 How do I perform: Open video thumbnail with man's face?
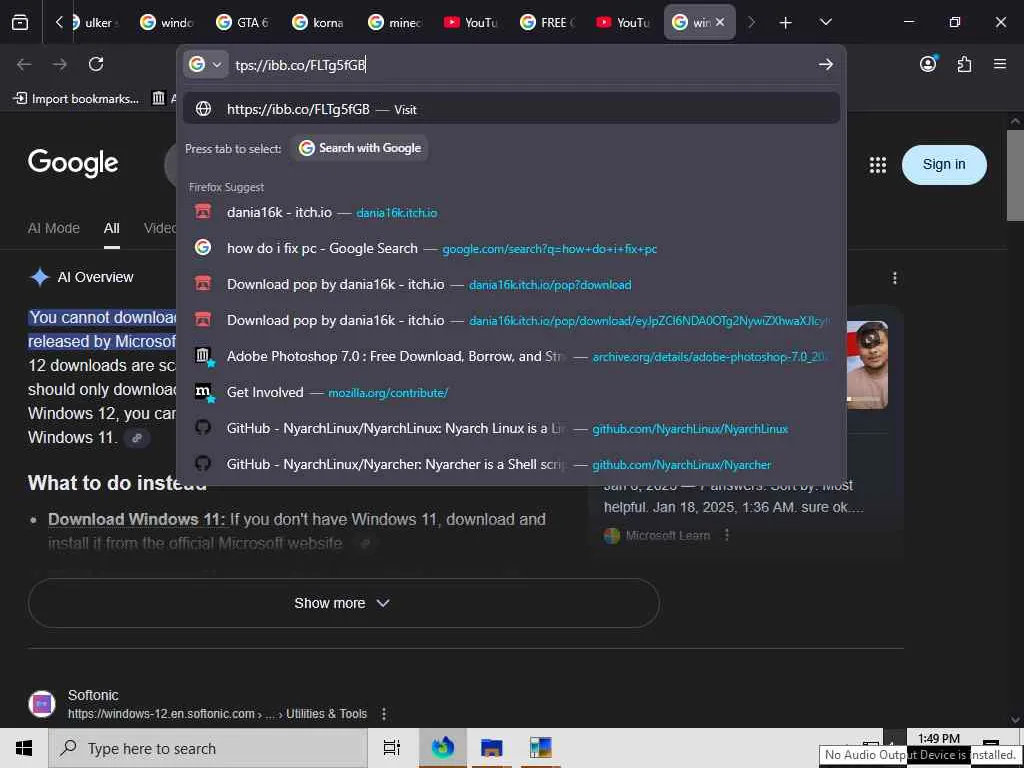(867, 364)
